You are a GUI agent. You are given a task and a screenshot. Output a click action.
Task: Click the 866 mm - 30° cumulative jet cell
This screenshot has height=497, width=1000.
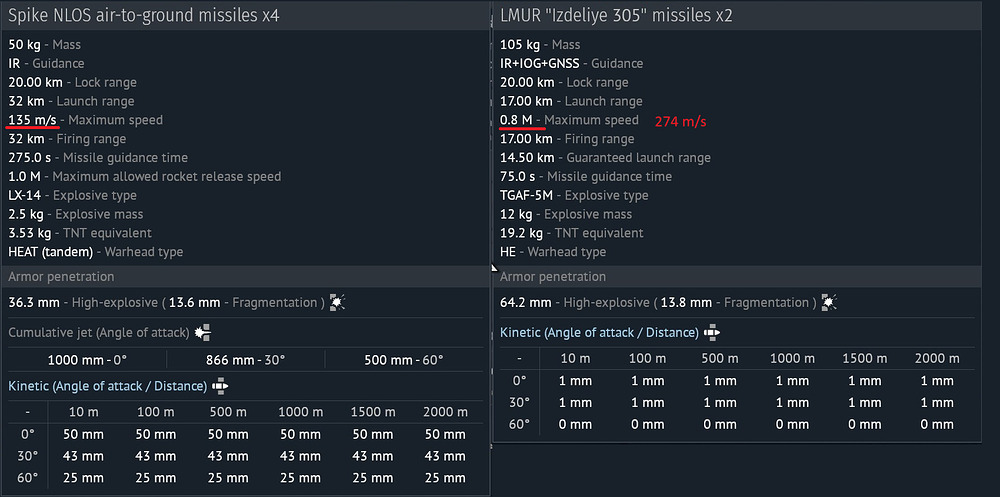point(246,359)
